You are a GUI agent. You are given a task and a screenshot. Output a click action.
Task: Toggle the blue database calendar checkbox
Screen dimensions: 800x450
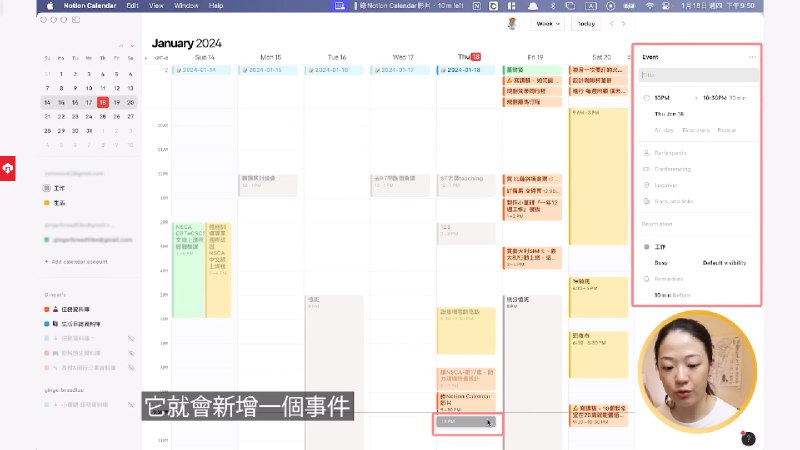pos(46,324)
